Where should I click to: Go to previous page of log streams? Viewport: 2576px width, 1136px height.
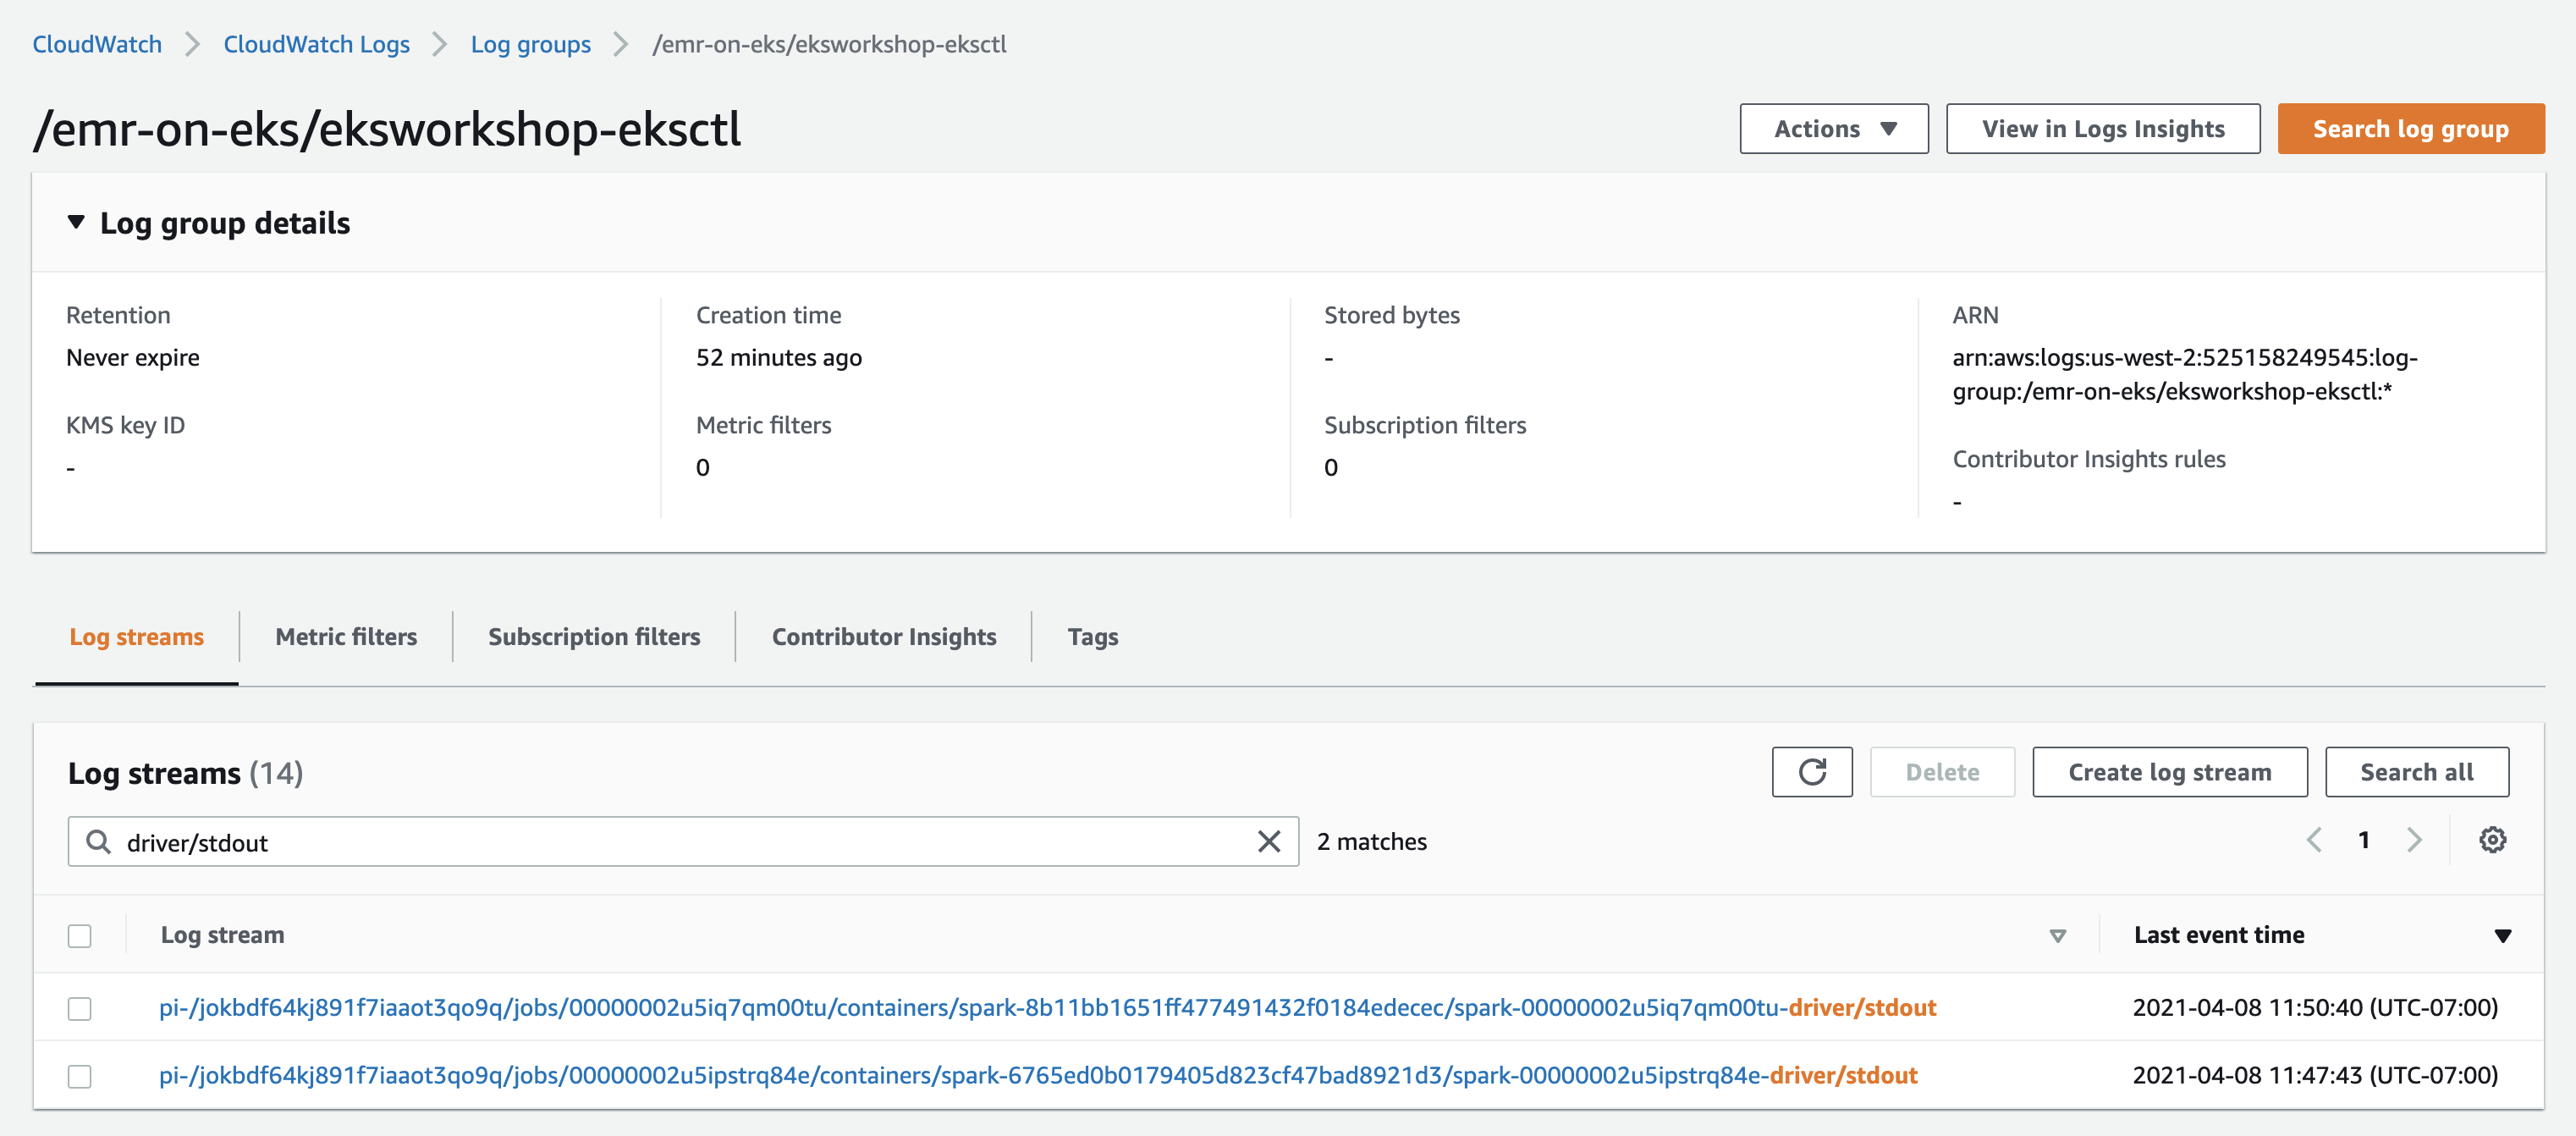click(2314, 840)
